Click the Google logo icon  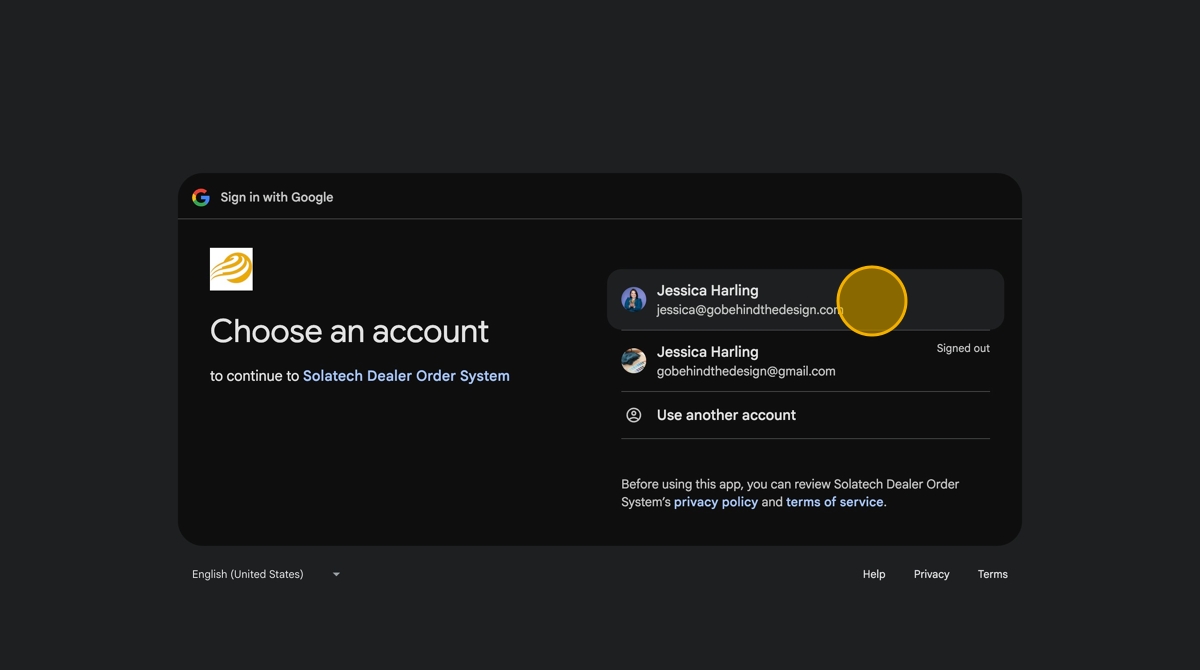(201, 197)
